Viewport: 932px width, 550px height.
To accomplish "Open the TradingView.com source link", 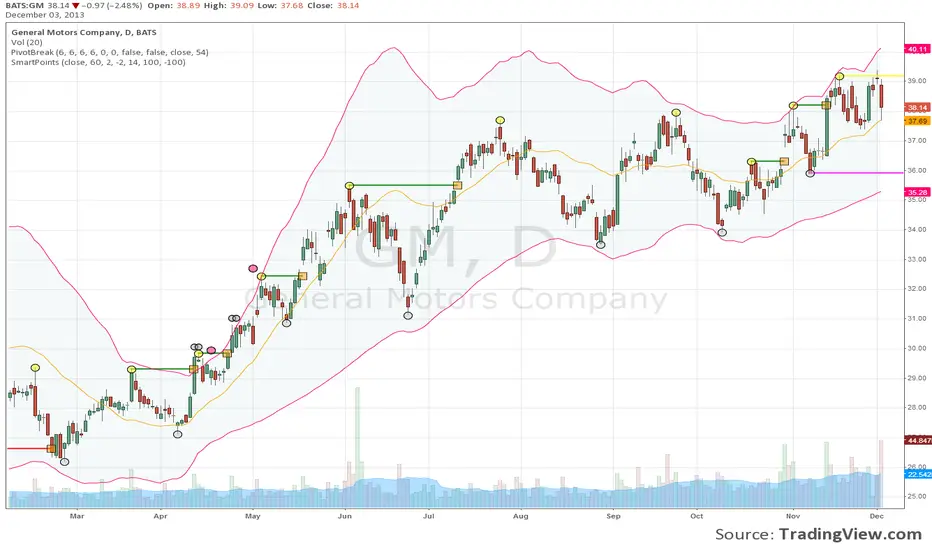I will [851, 534].
